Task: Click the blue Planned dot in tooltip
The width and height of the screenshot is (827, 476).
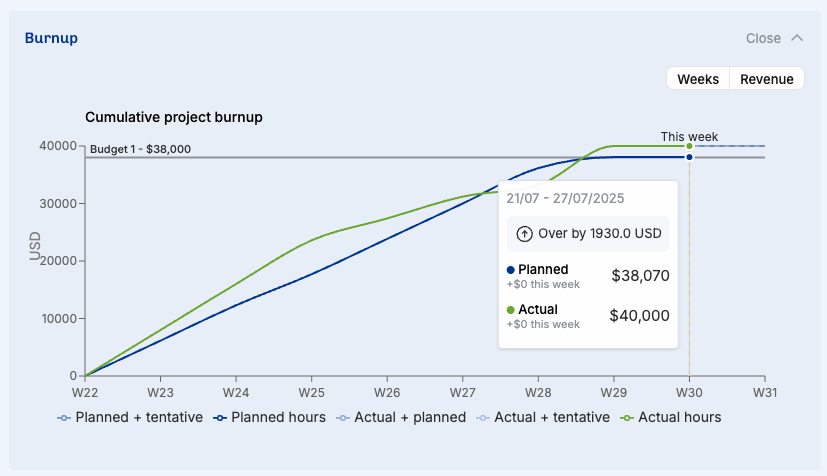Action: 511,270
